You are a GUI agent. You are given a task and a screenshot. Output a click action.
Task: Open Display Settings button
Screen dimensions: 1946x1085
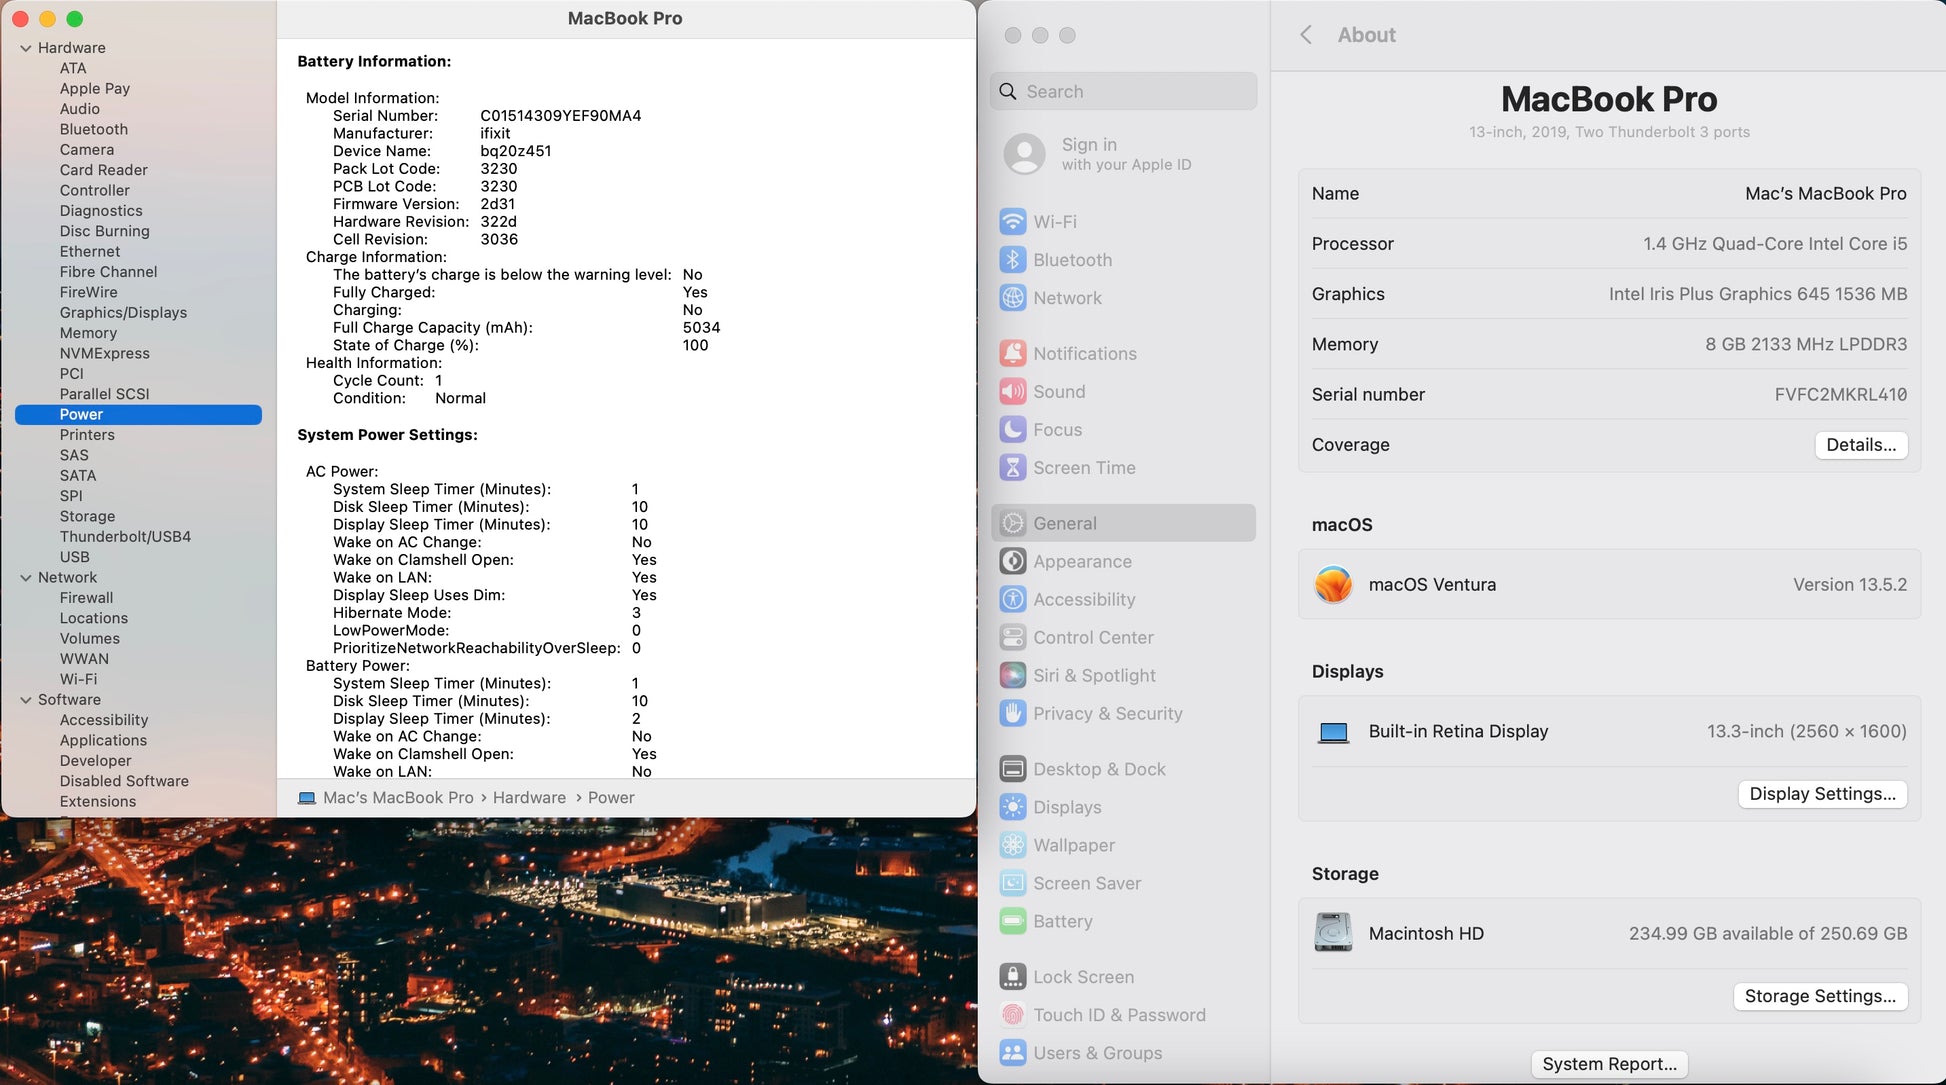(x=1821, y=794)
